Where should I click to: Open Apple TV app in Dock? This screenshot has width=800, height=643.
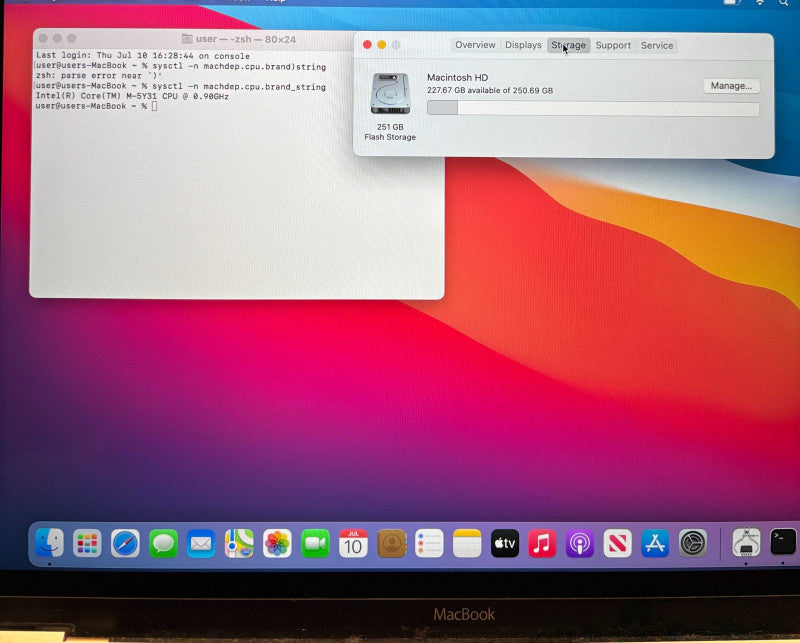click(x=505, y=543)
